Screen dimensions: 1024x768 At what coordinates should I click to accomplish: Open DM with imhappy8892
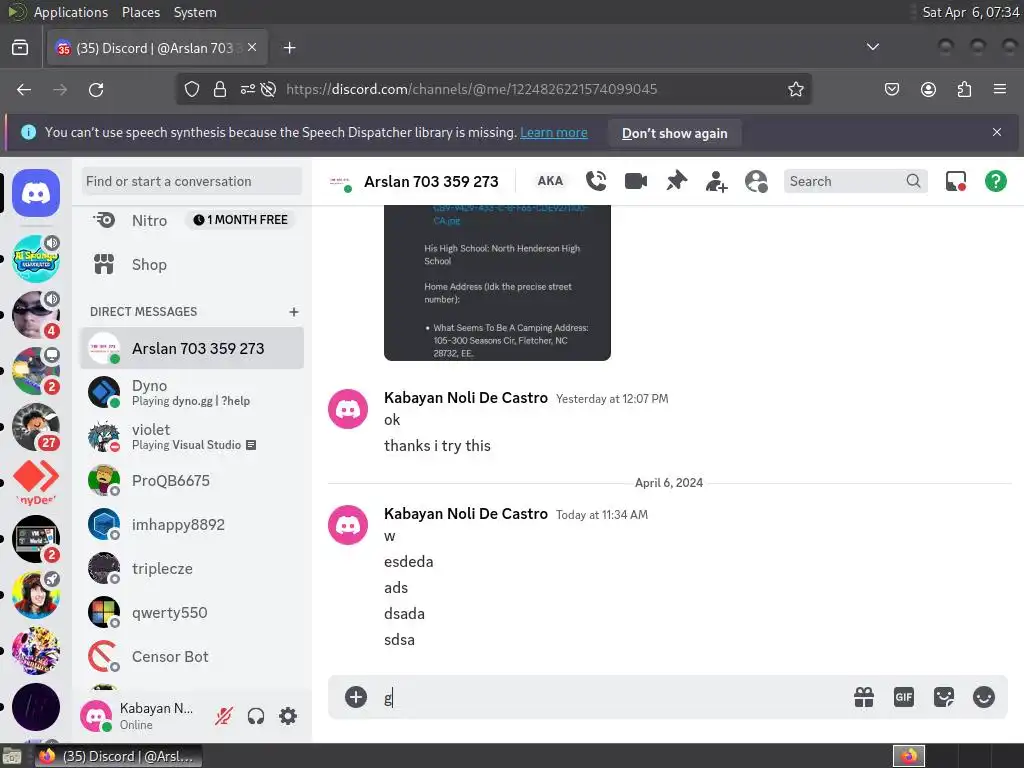coord(192,524)
